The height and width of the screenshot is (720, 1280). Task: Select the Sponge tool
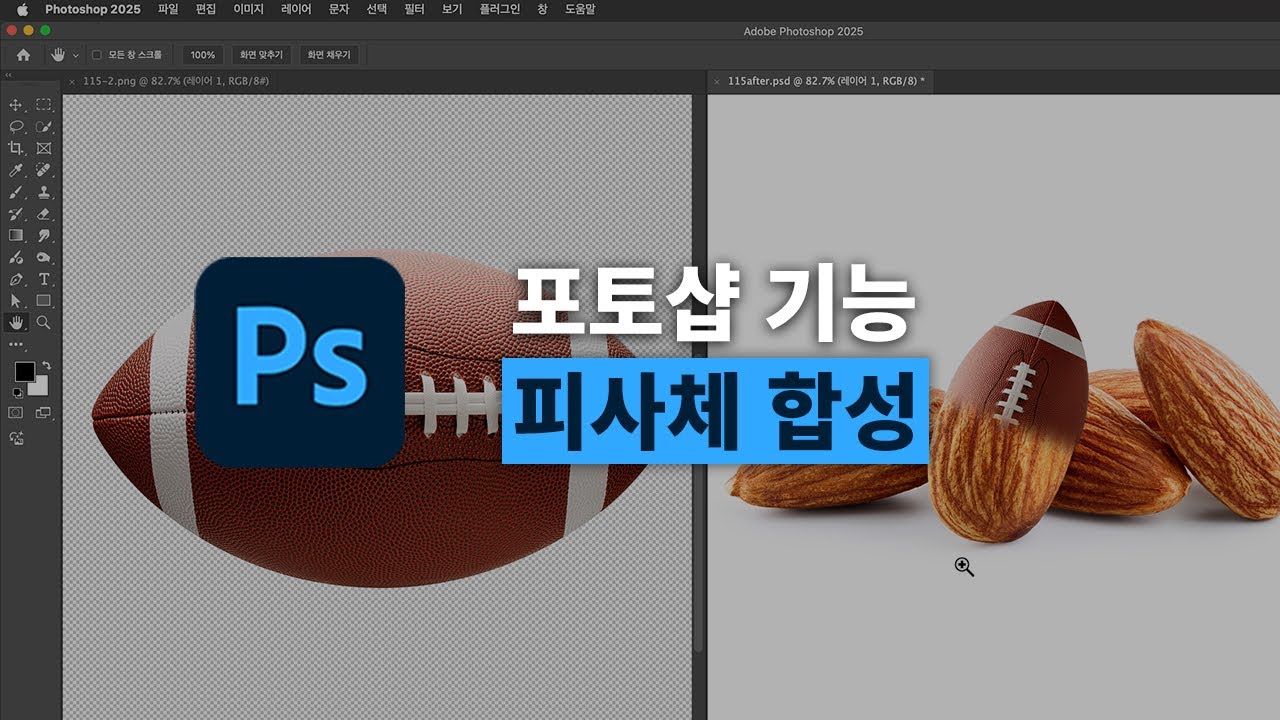[x=44, y=258]
